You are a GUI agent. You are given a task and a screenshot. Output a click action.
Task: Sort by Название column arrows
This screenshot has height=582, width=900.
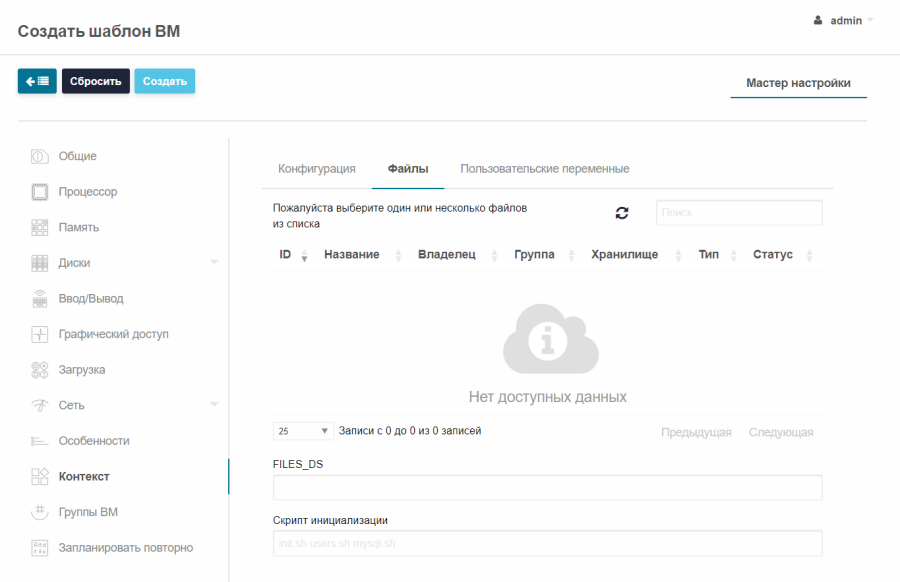point(398,255)
